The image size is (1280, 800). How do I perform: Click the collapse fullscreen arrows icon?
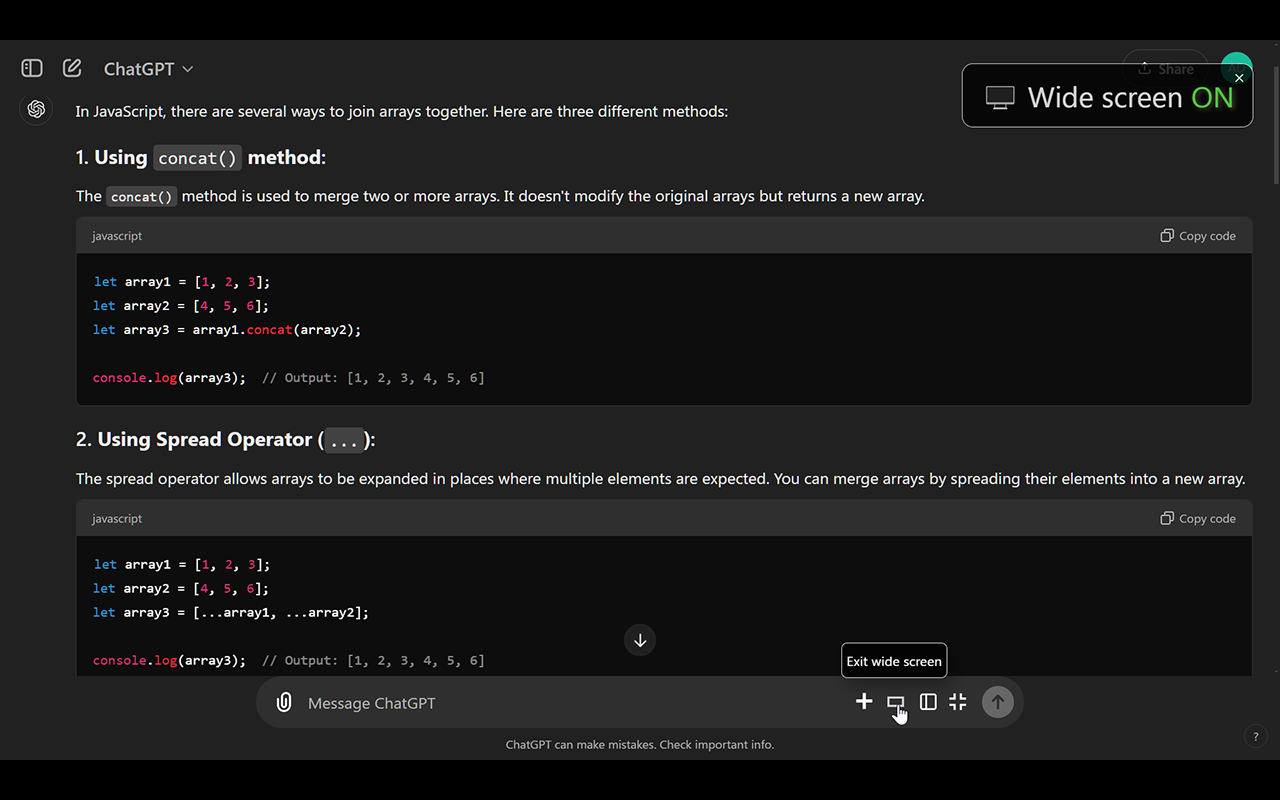pos(958,702)
